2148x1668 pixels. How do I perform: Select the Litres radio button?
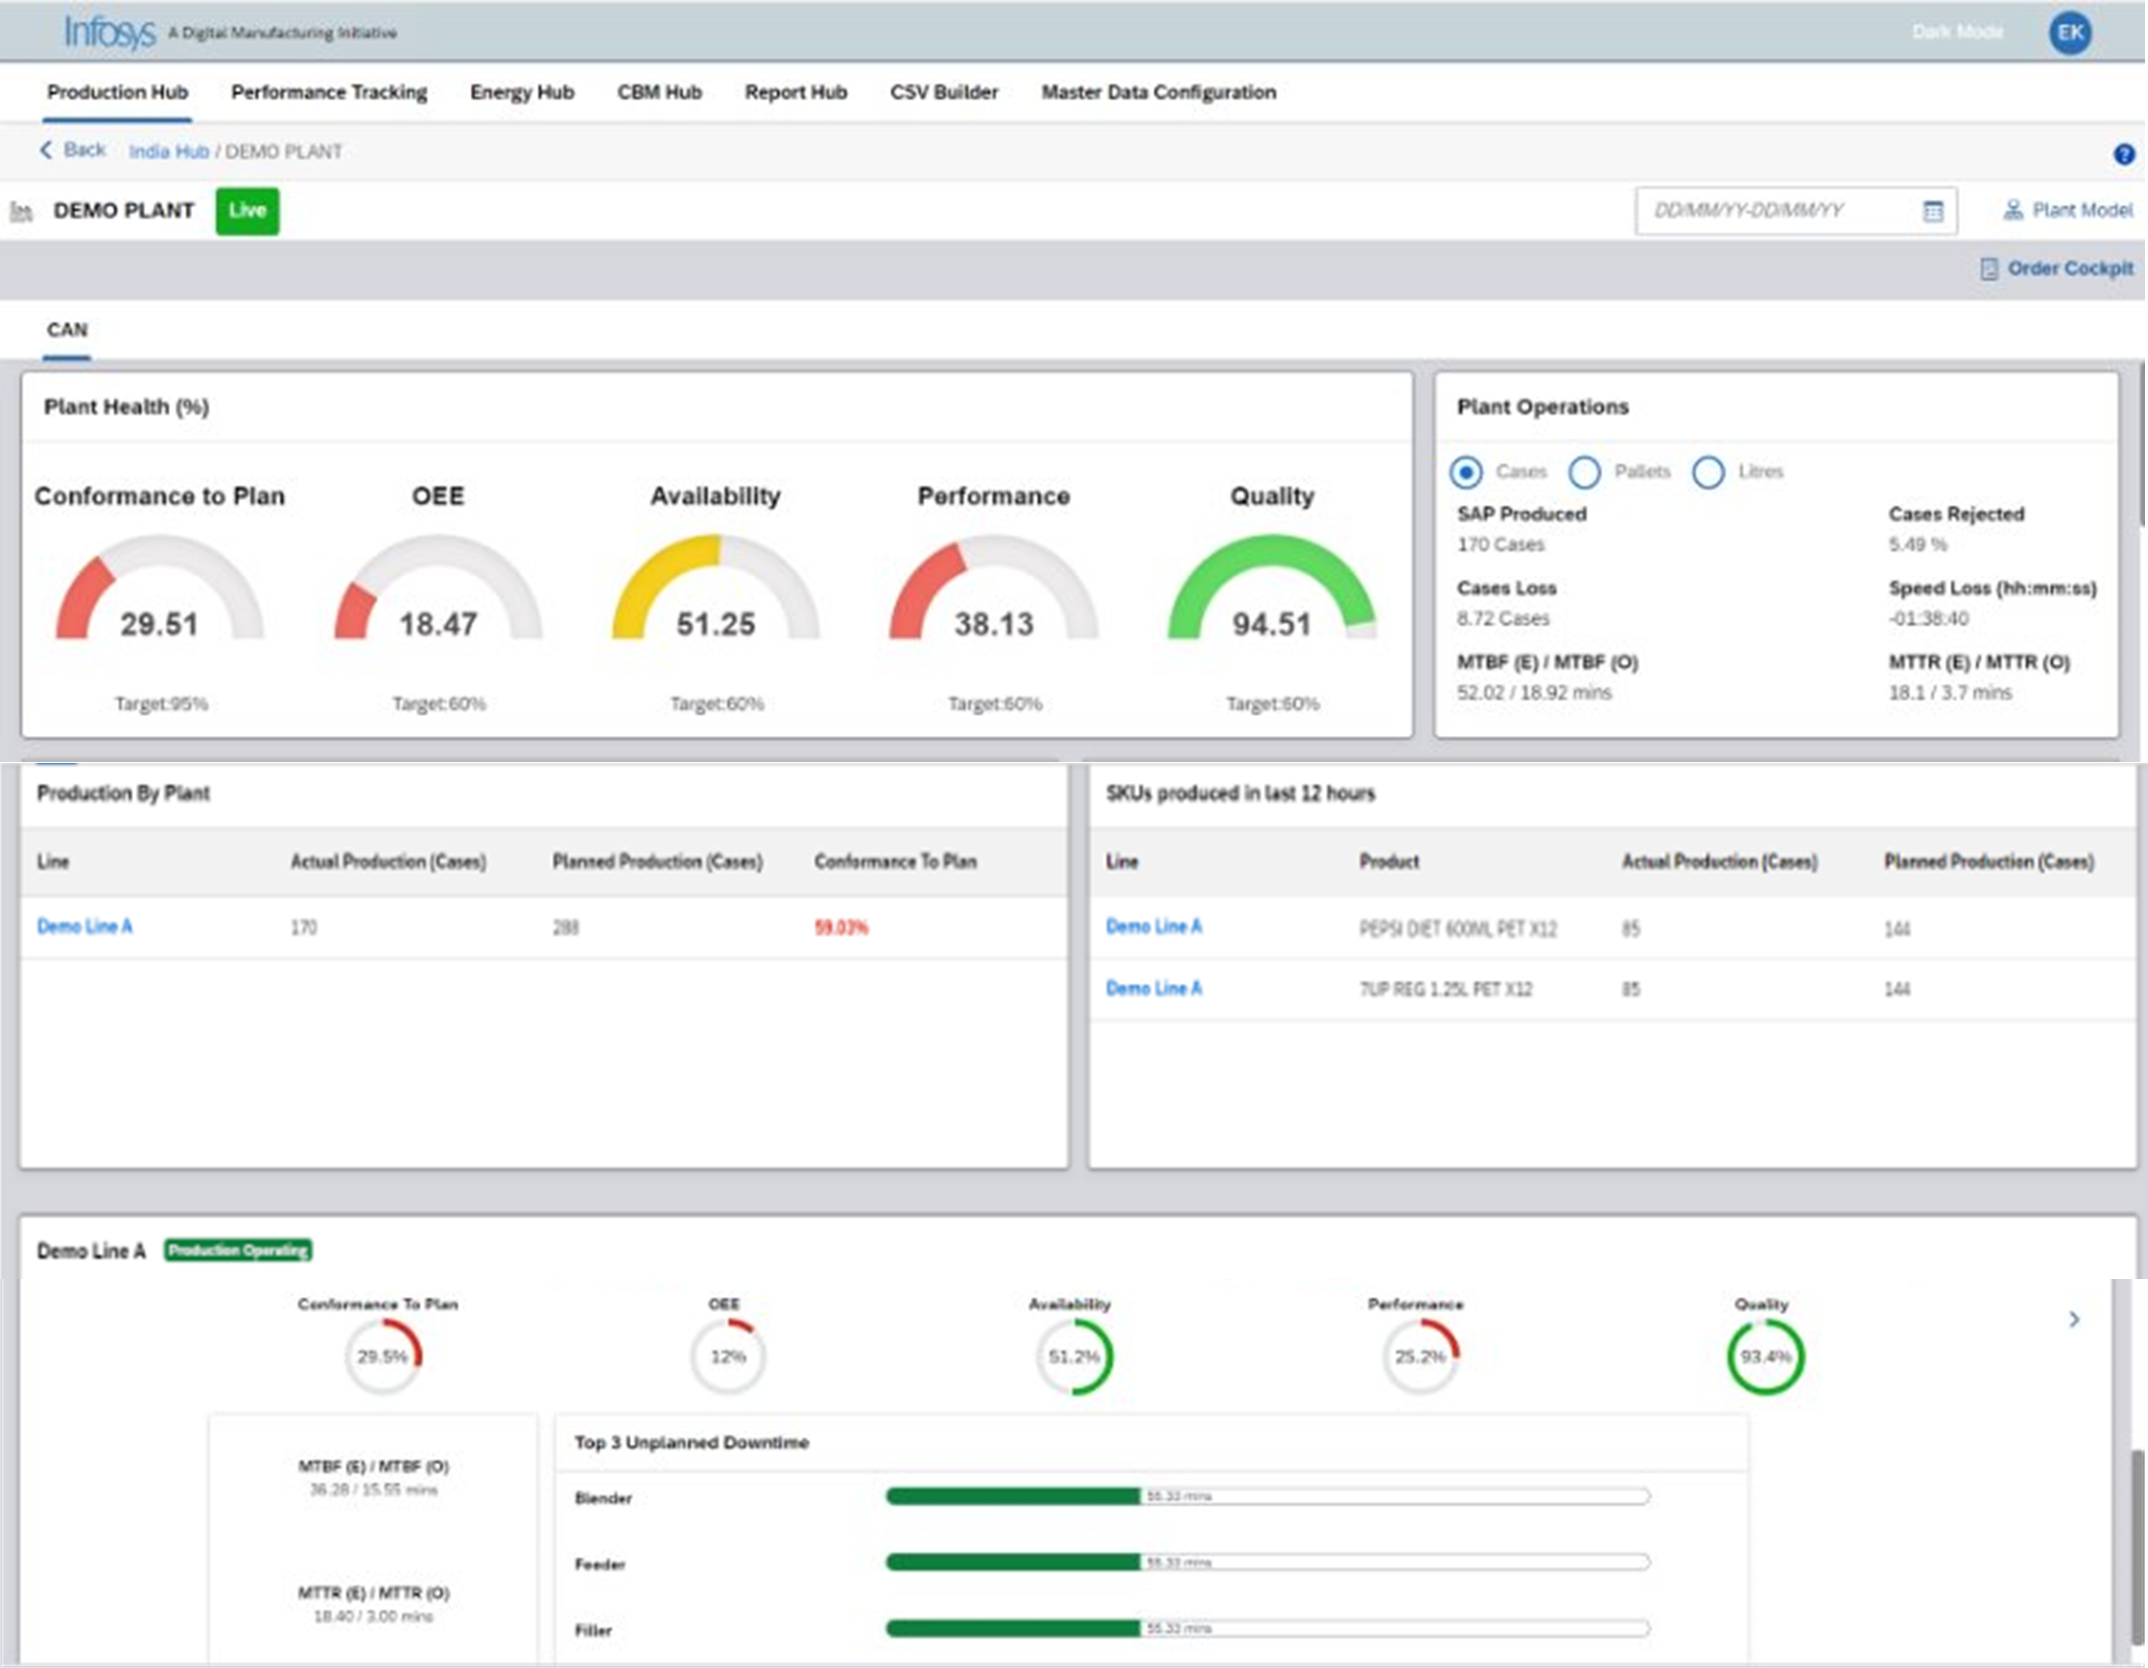1708,472
